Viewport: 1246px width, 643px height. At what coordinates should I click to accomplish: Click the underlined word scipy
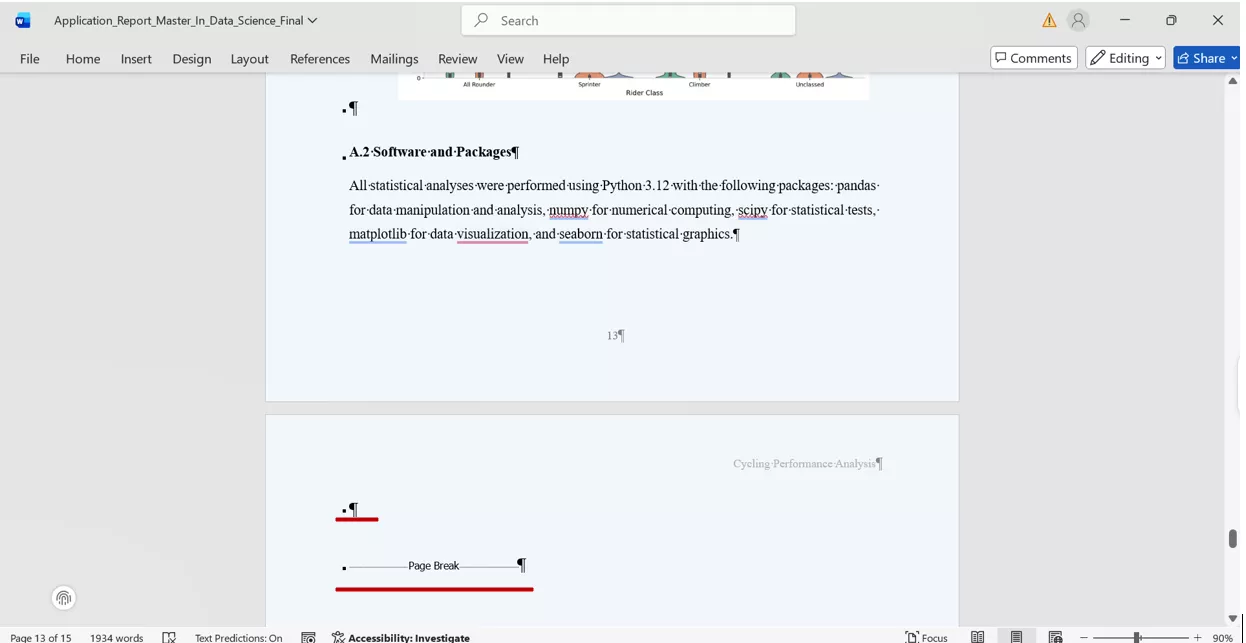coord(753,210)
